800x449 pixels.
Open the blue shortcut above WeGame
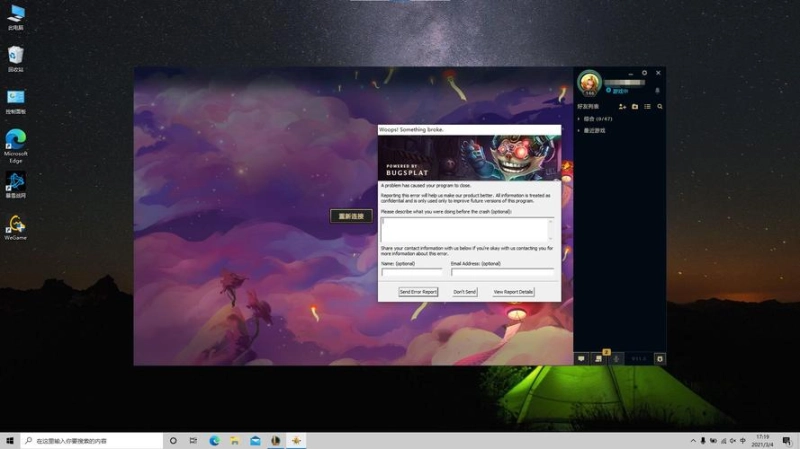(x=16, y=185)
